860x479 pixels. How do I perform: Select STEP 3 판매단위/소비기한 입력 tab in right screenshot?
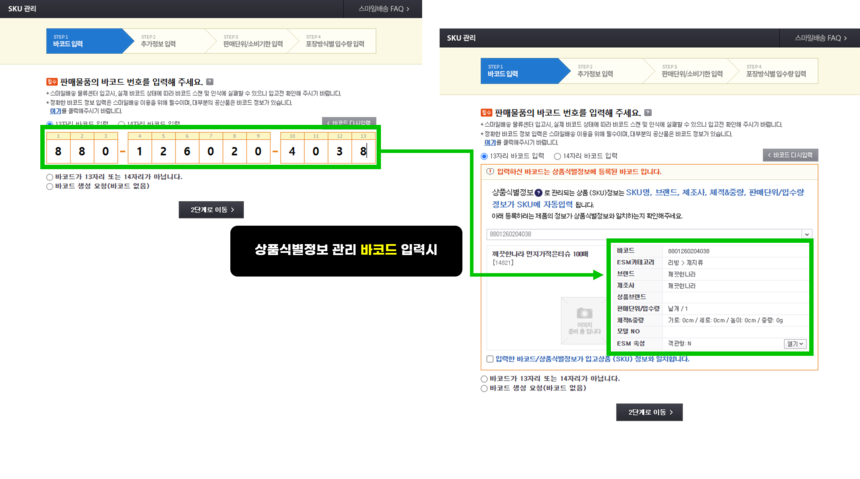[692, 71]
